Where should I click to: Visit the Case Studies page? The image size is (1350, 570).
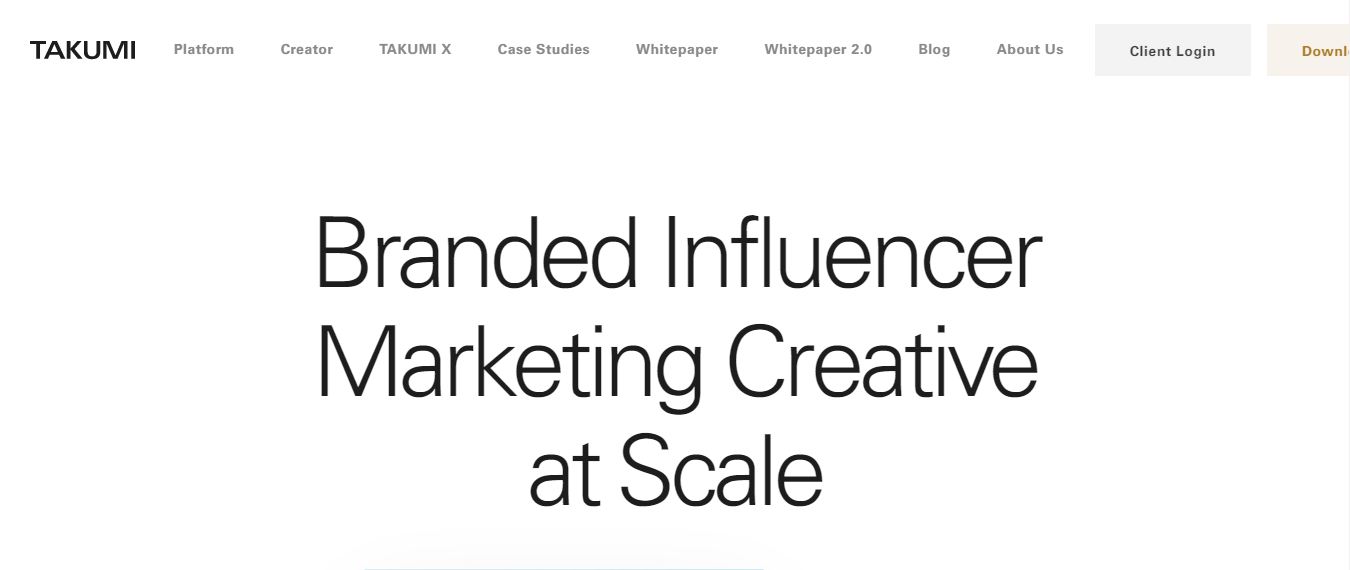(543, 49)
